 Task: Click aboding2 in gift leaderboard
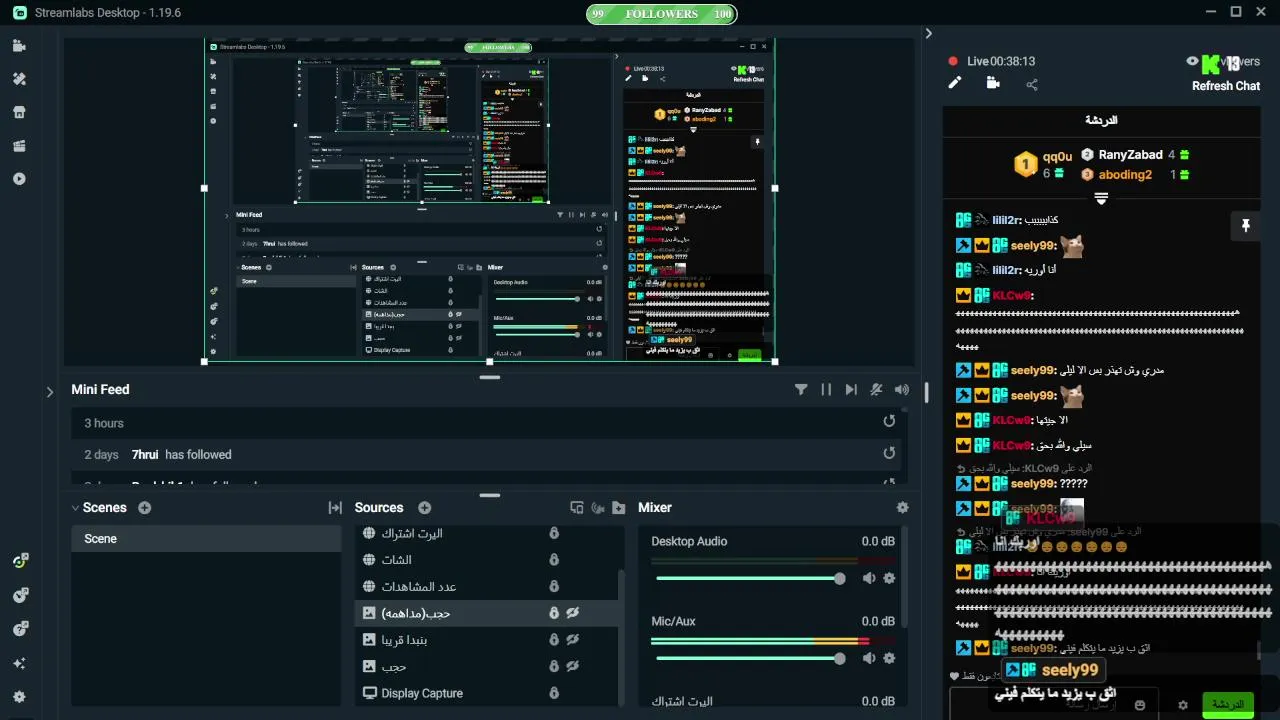pyautogui.click(x=1125, y=174)
